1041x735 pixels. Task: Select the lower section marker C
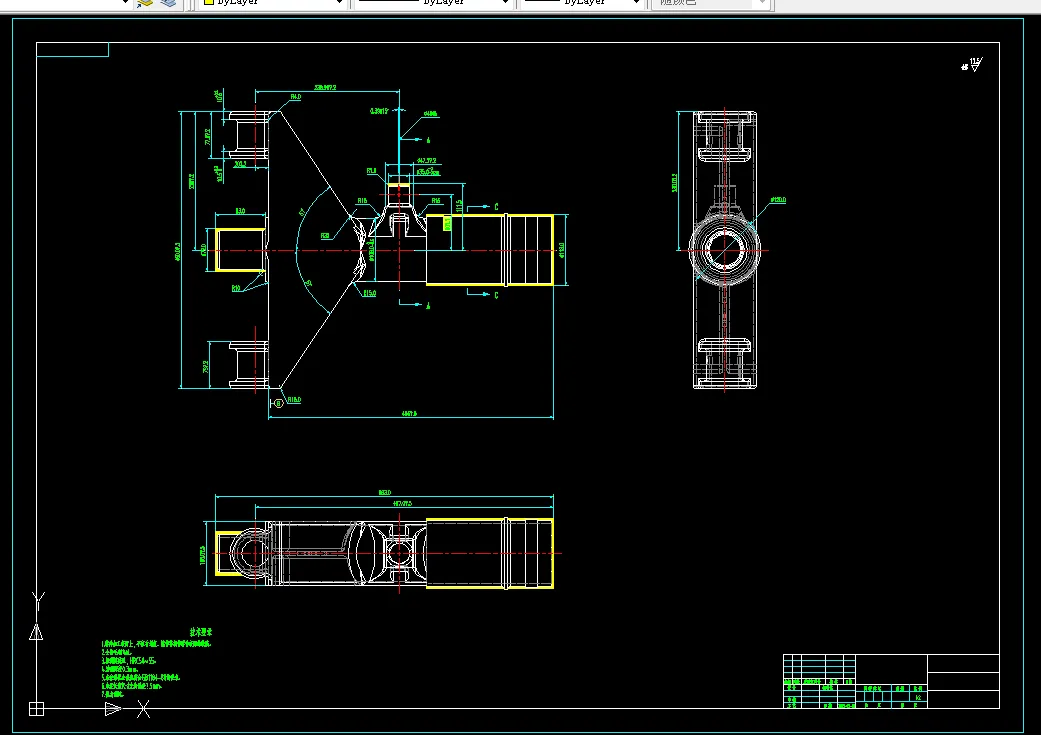point(496,295)
